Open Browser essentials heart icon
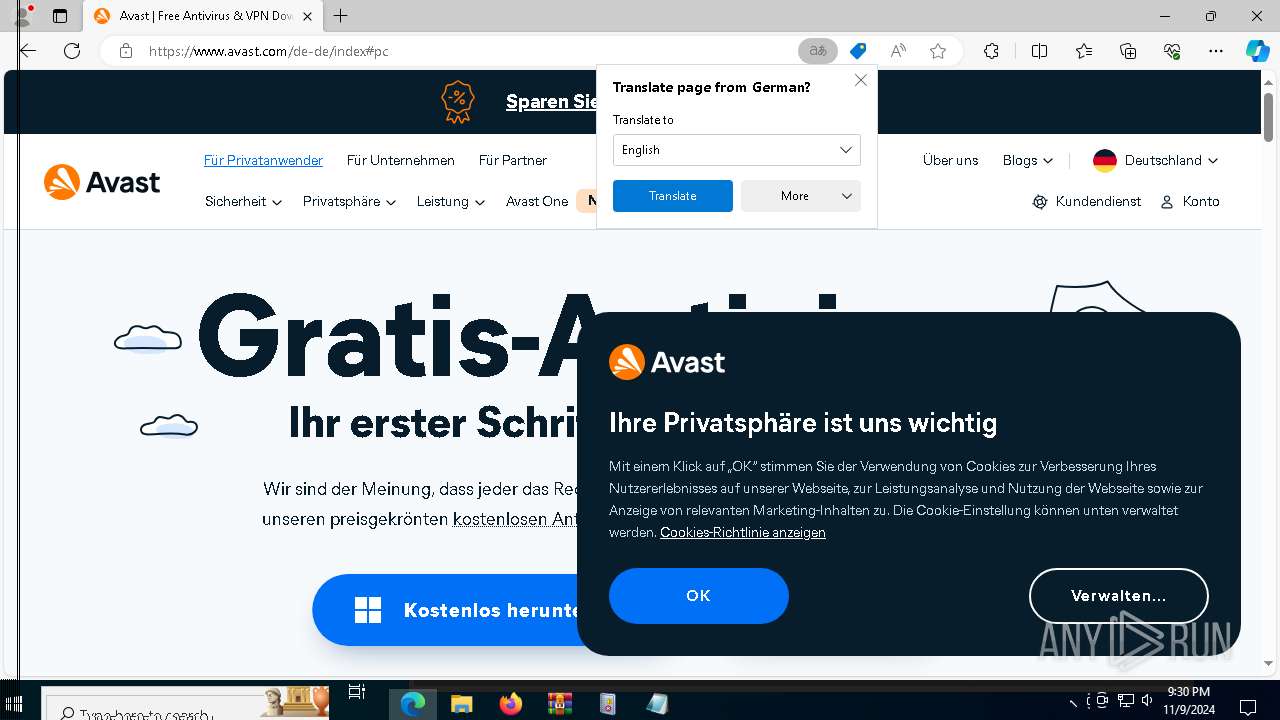The image size is (1280, 720). (x=1172, y=51)
